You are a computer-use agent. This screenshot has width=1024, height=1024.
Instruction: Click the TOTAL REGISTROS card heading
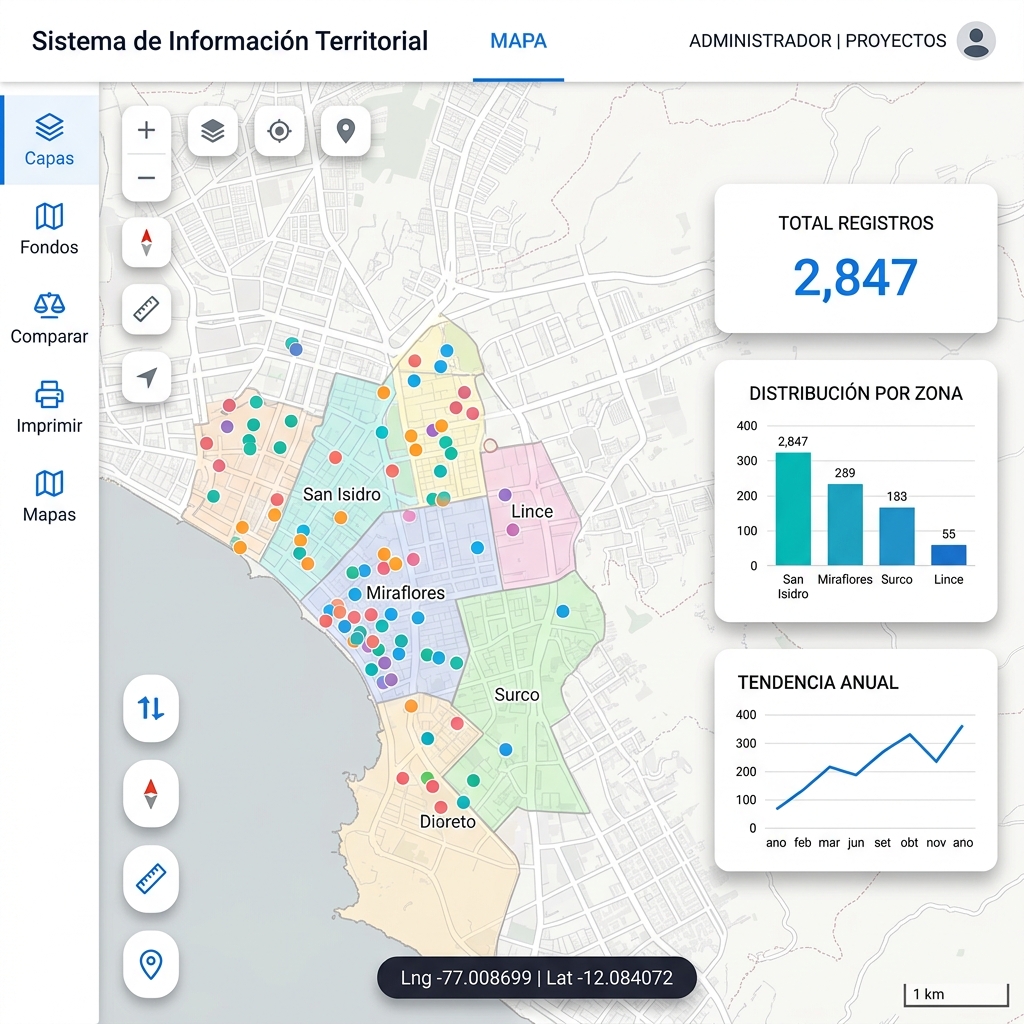pyautogui.click(x=856, y=223)
